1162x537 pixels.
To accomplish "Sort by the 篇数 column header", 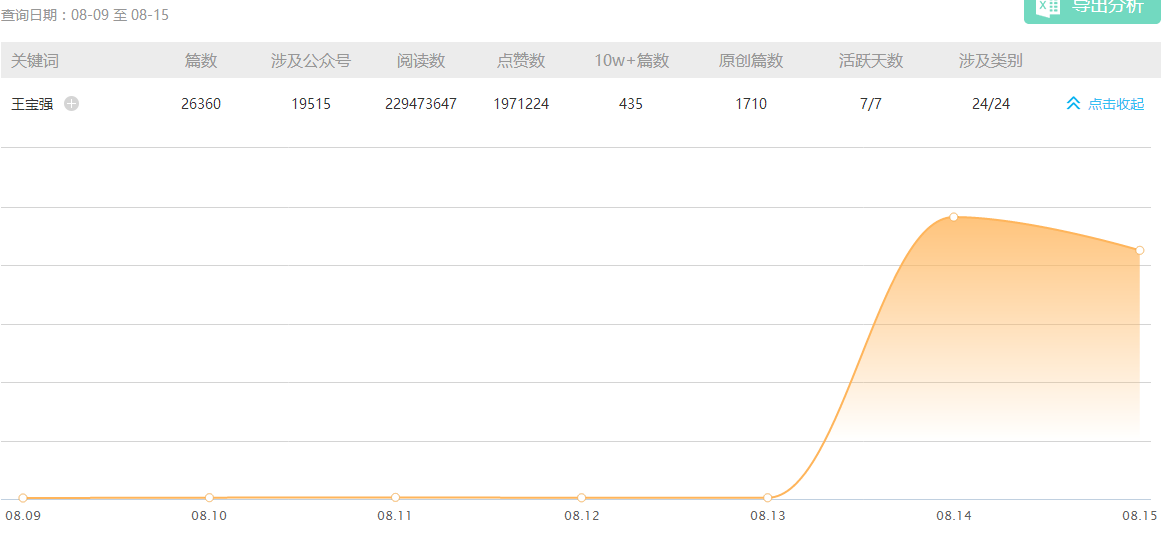I will 201,61.
